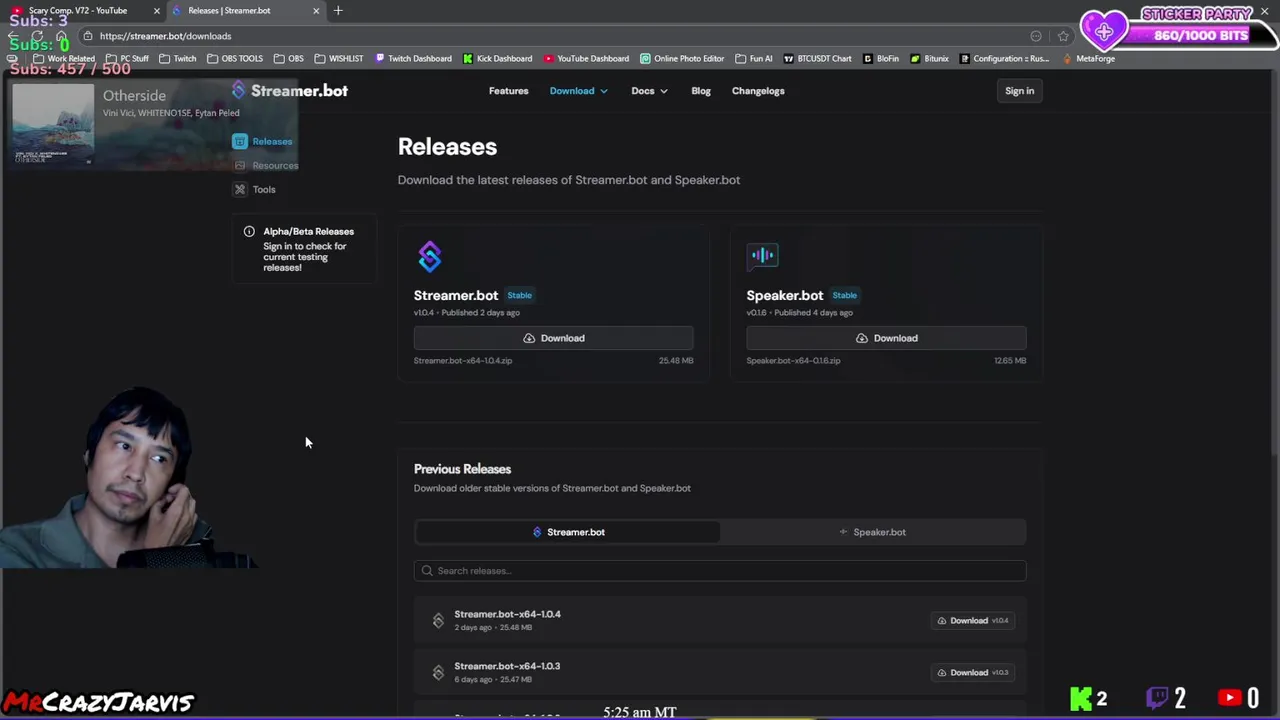Click the icon beside Streamer.bot-x64-1.0.4 row
Viewport: 1280px width, 720px height.
tap(438, 621)
